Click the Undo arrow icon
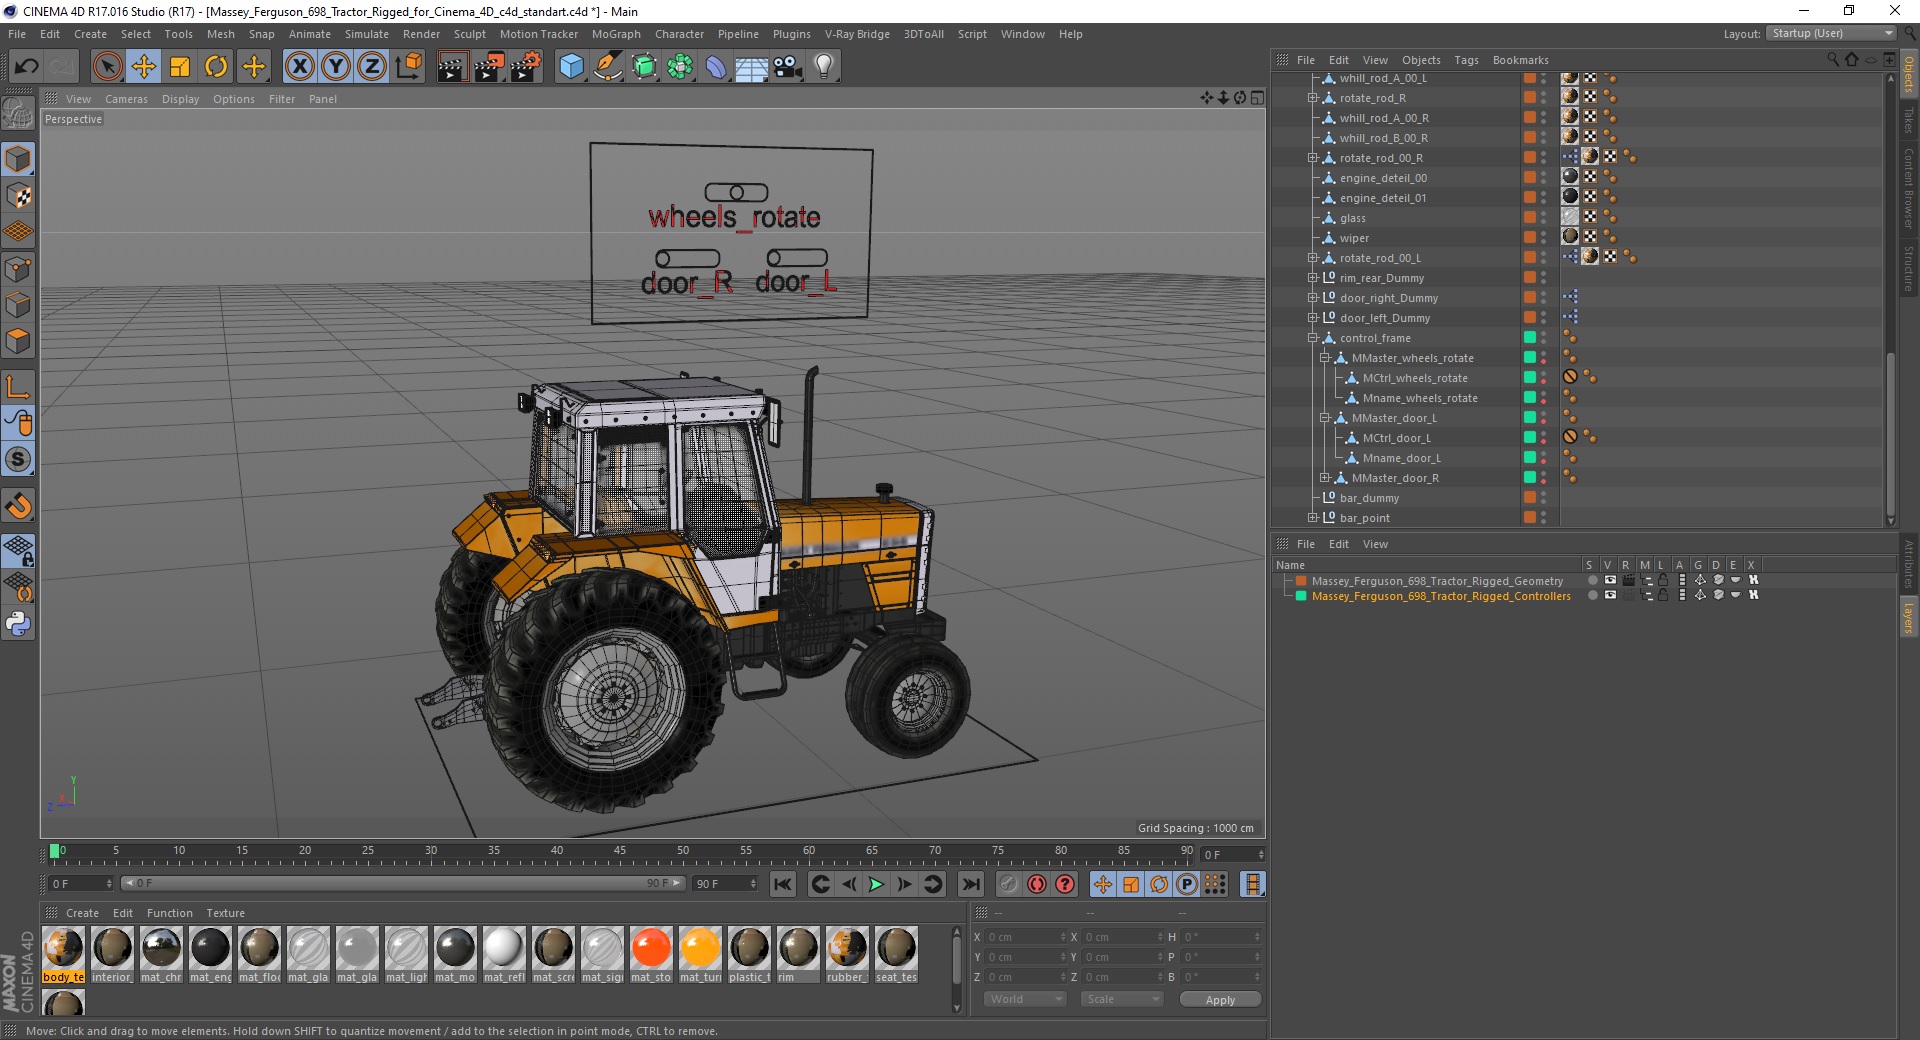Viewport: 1920px width, 1040px height. click(27, 67)
